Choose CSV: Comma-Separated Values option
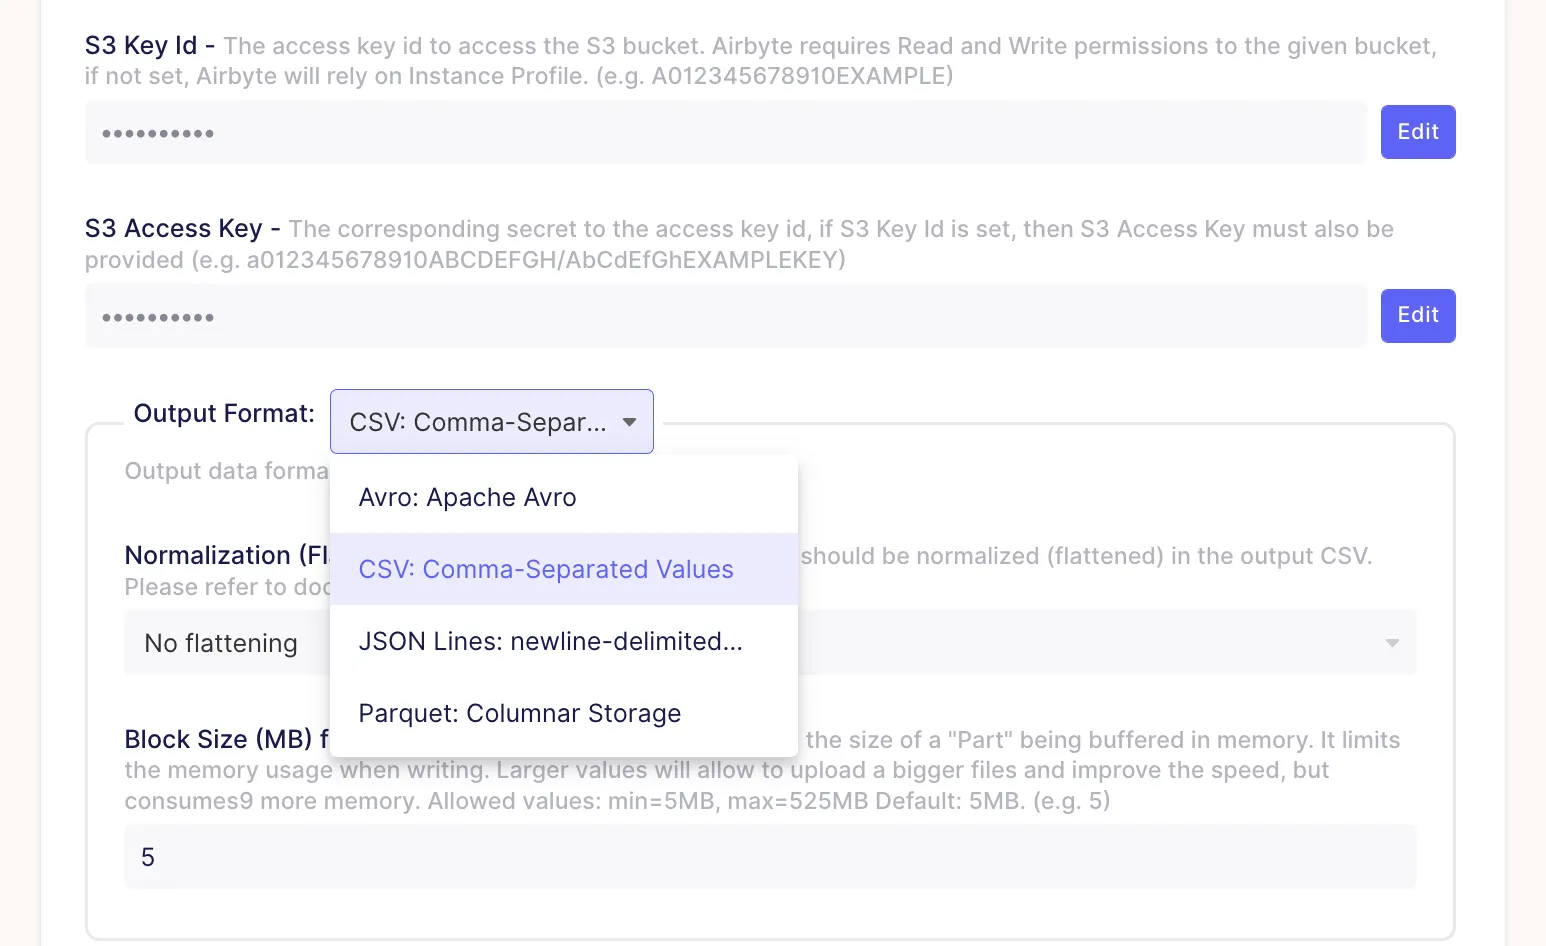The width and height of the screenshot is (1546, 946). tap(545, 569)
